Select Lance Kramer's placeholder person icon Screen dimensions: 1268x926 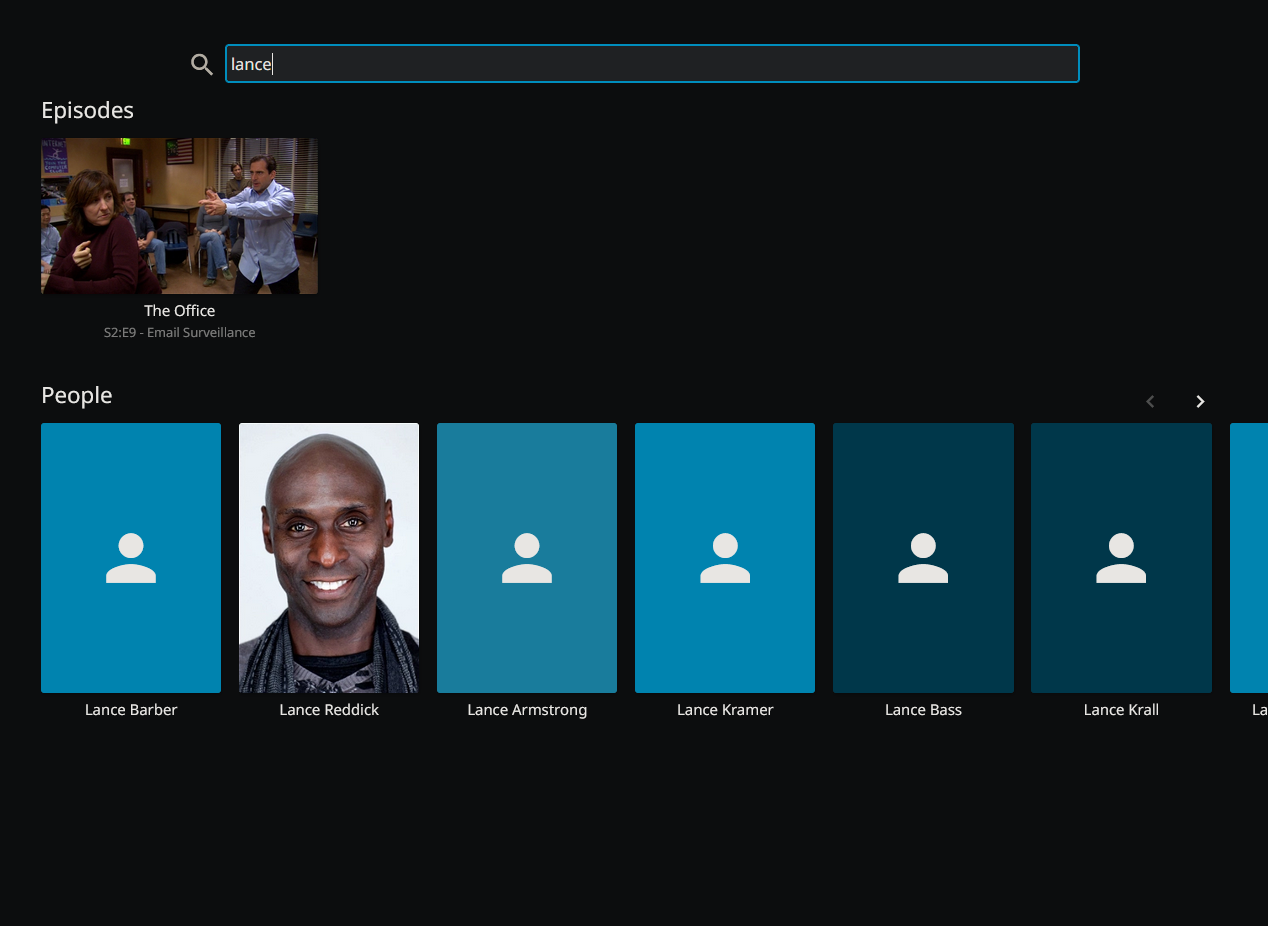[x=725, y=558]
